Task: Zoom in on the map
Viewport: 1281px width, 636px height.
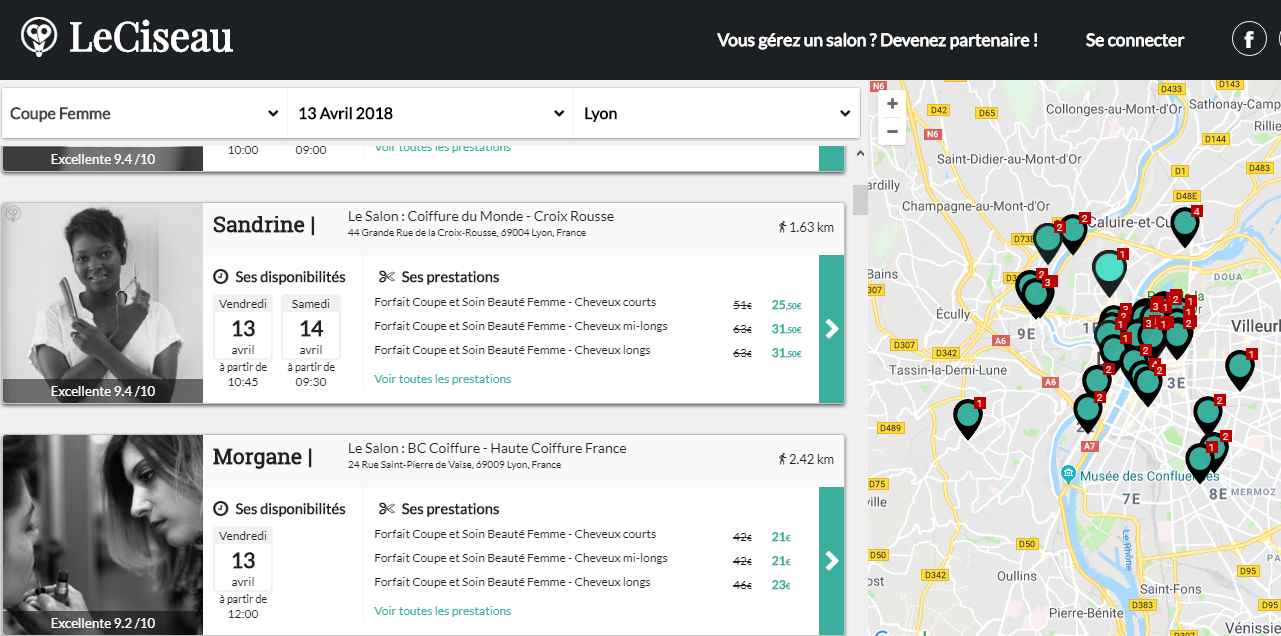Action: point(892,103)
